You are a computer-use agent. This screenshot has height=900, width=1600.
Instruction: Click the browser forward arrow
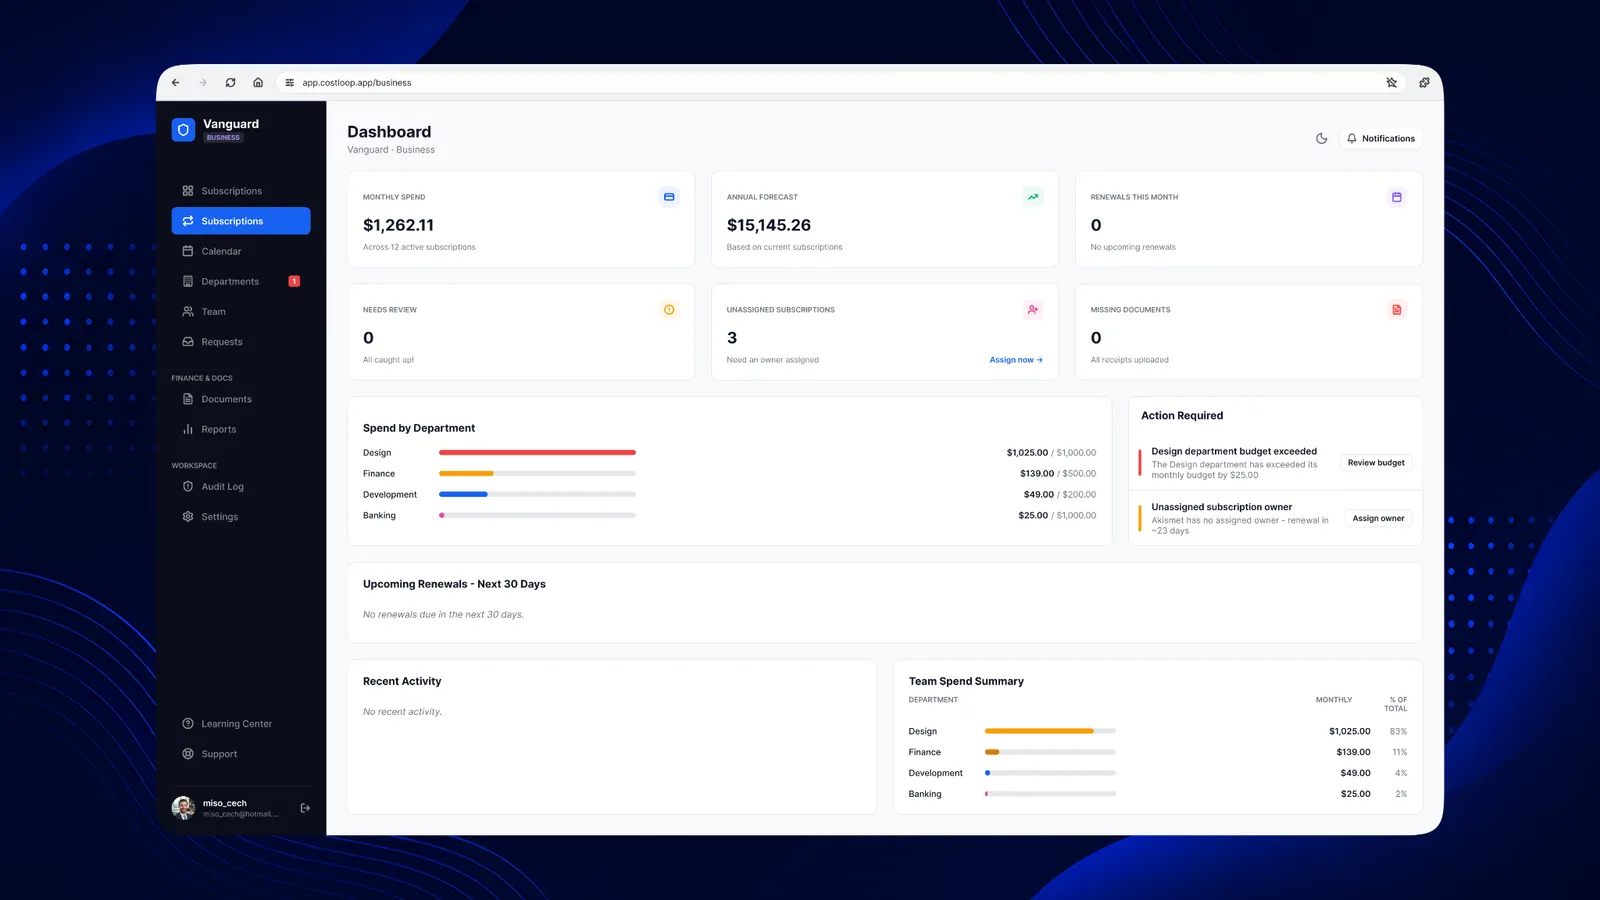[x=203, y=83]
